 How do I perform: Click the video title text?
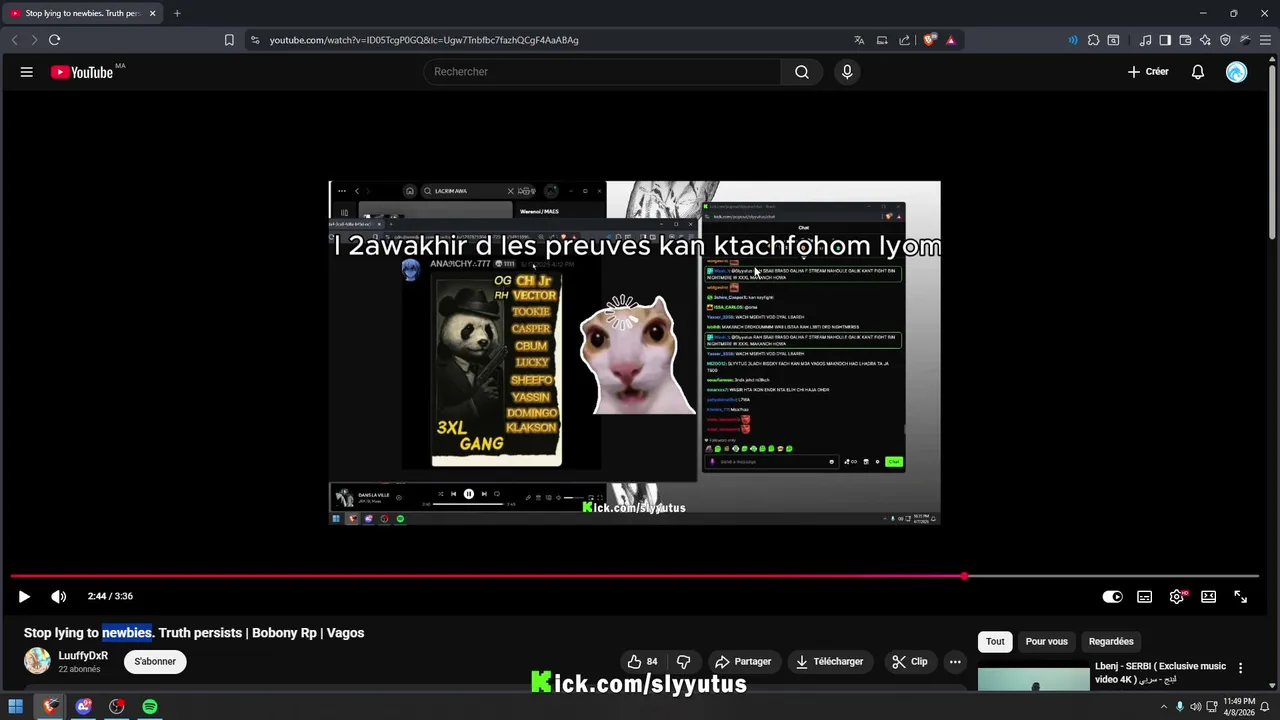pos(194,633)
